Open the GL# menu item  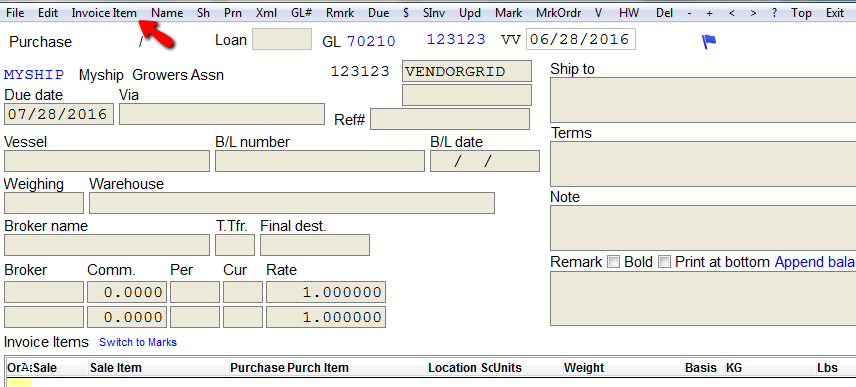tap(301, 13)
